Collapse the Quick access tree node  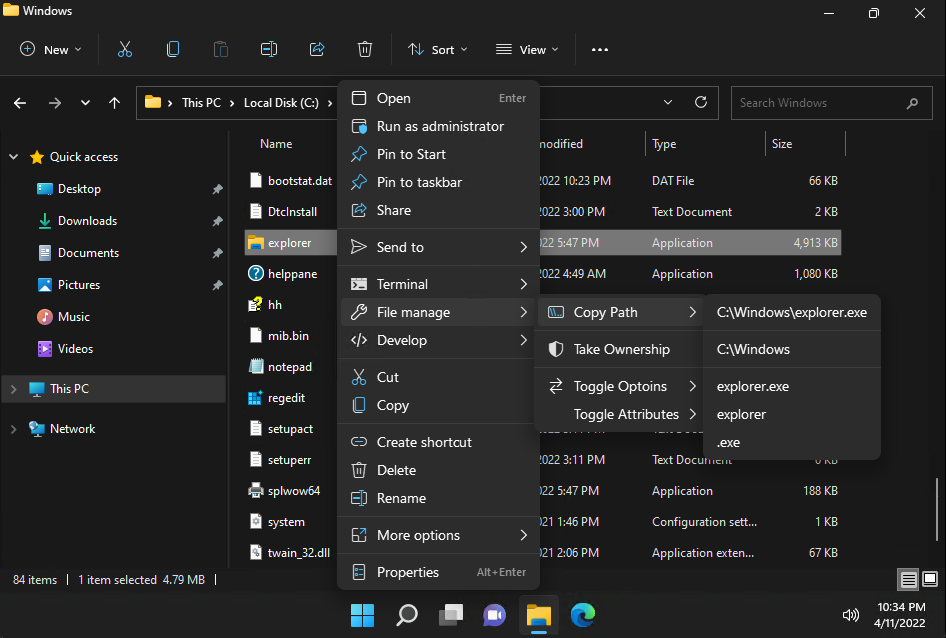[13, 157]
